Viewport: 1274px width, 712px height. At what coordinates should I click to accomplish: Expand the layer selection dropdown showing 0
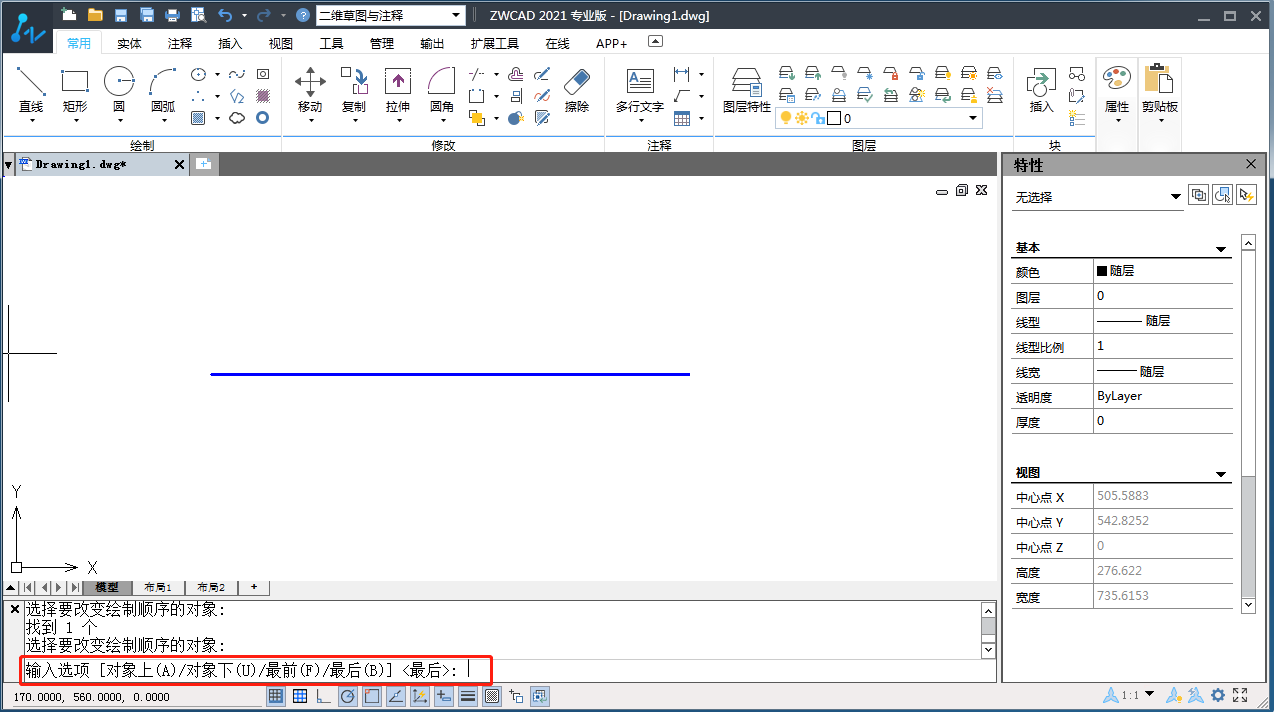click(973, 118)
